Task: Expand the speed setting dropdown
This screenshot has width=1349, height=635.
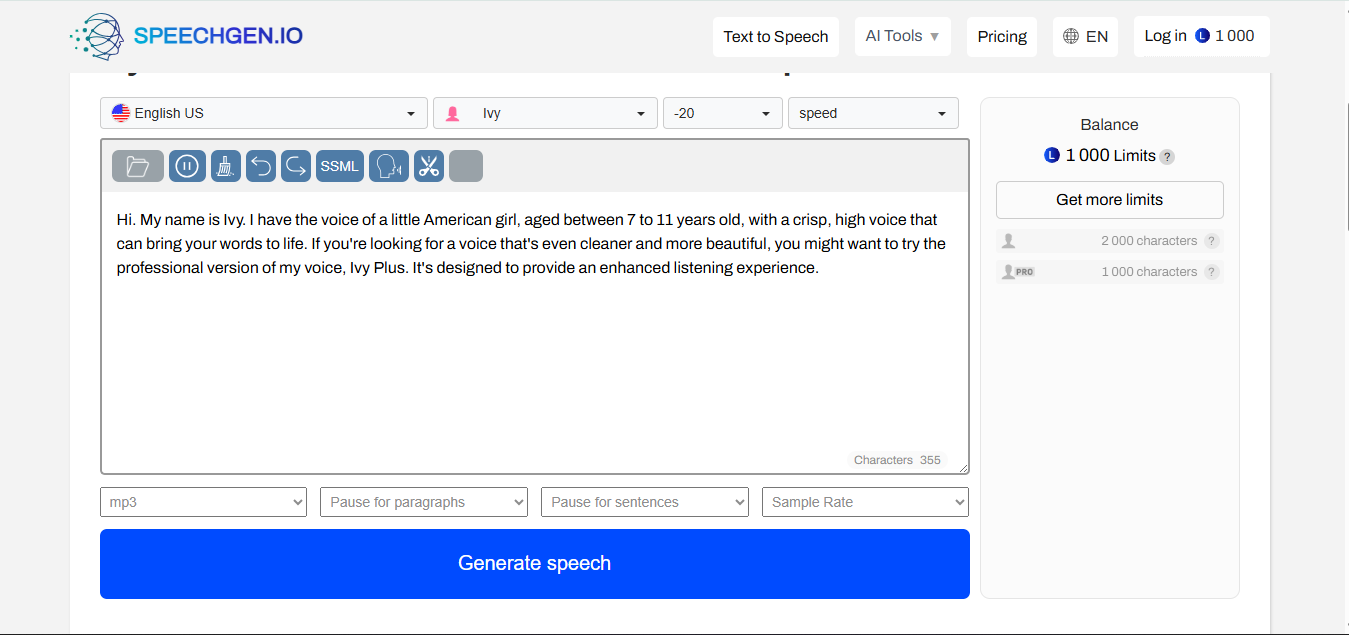Action: tap(872, 113)
